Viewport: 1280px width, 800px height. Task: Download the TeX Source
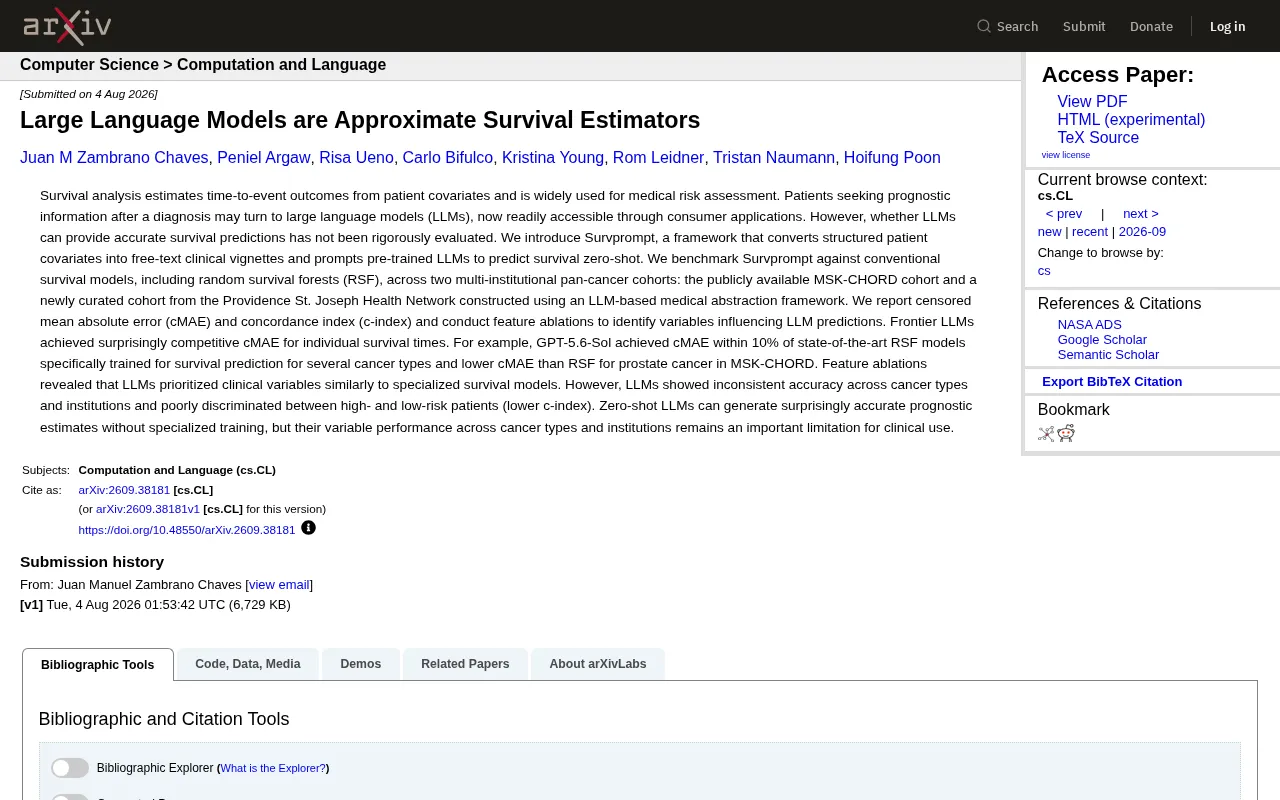coord(1098,138)
